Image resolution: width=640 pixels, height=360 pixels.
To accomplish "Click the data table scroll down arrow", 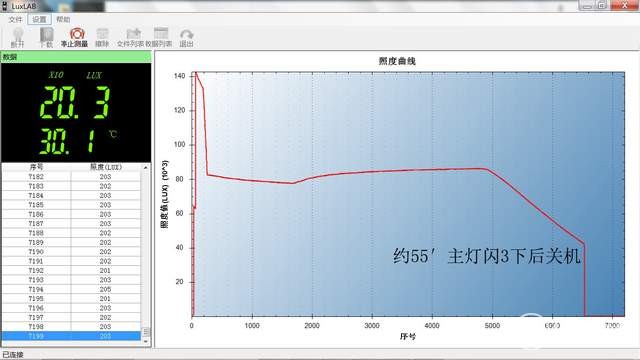I will [146, 342].
